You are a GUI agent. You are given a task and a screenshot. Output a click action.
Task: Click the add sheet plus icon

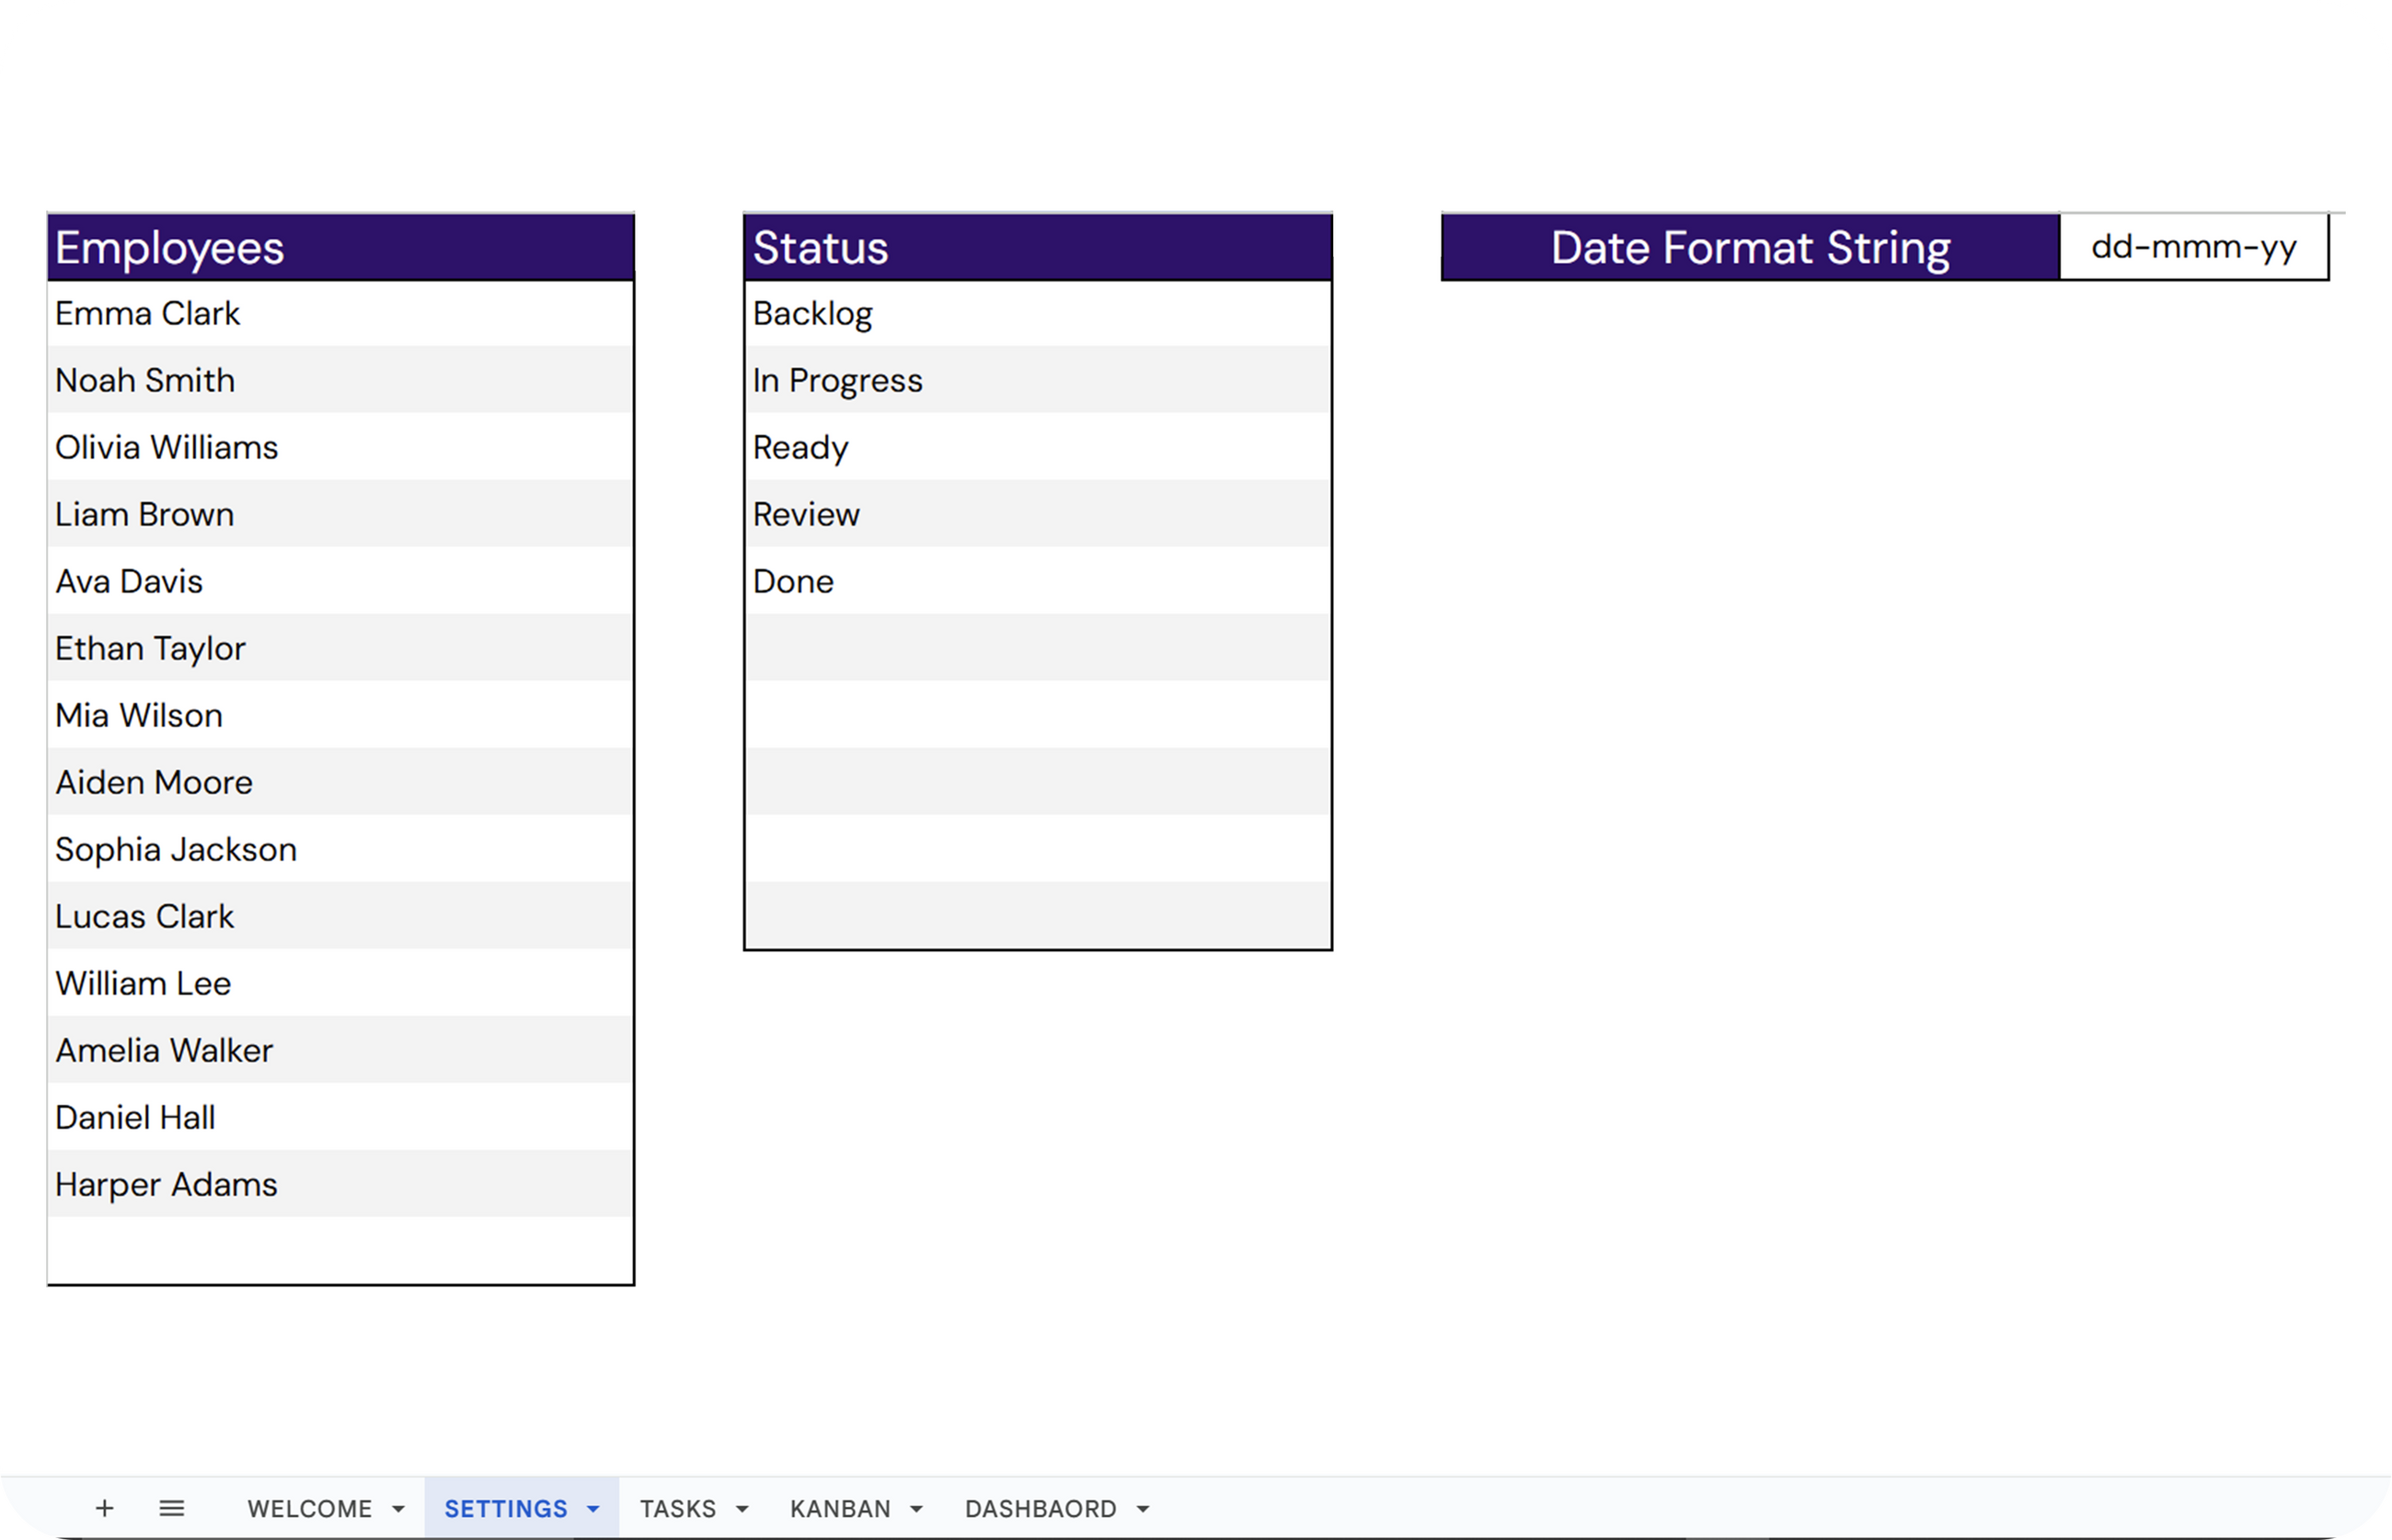click(x=104, y=1508)
